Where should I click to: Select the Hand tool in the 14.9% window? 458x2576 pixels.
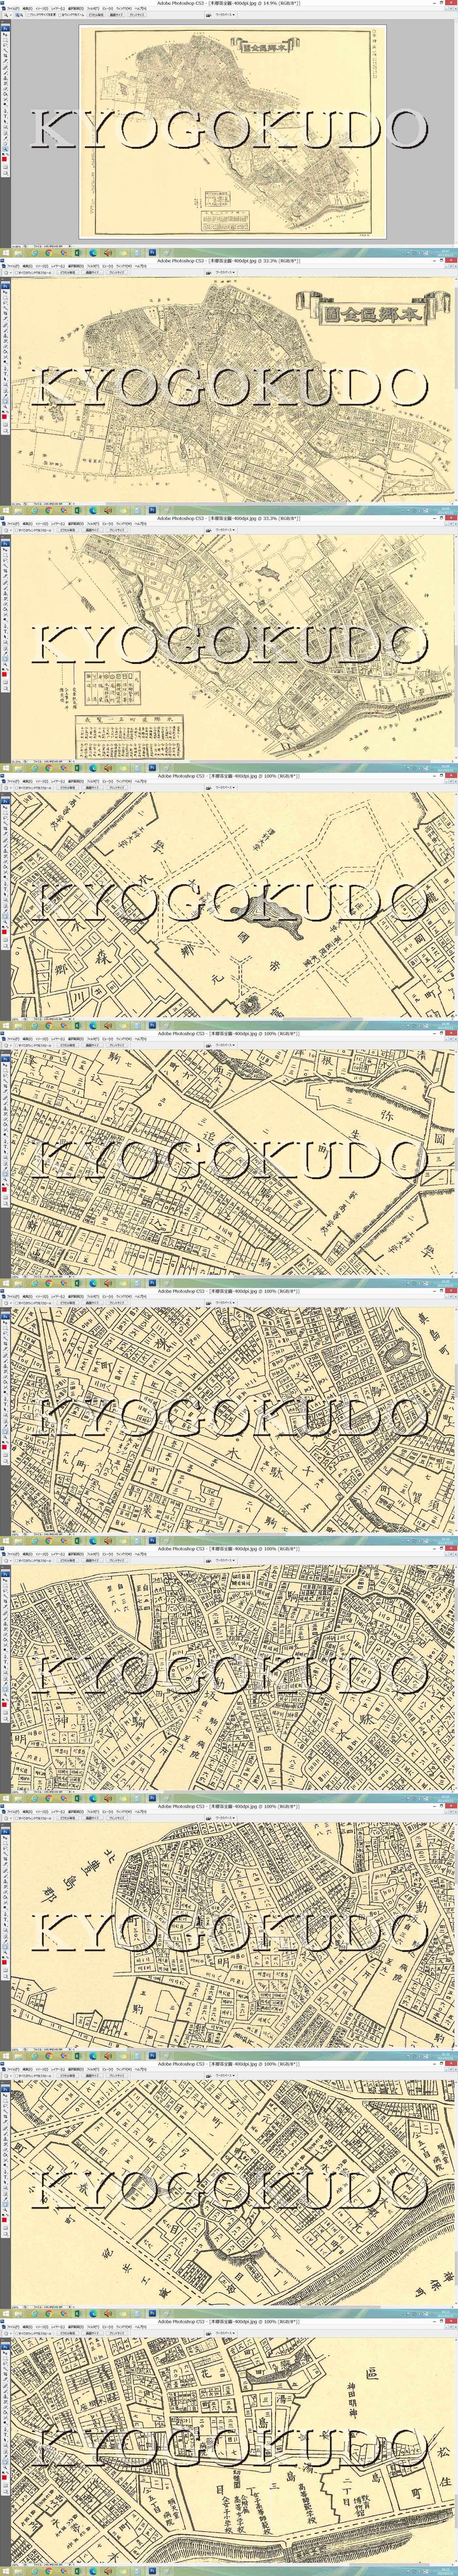tap(5, 144)
